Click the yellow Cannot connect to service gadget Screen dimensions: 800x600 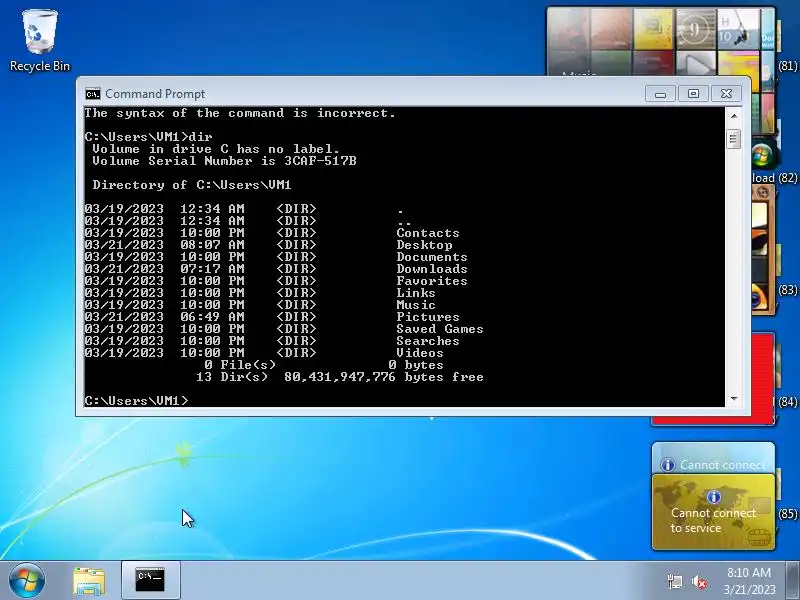tap(713, 512)
